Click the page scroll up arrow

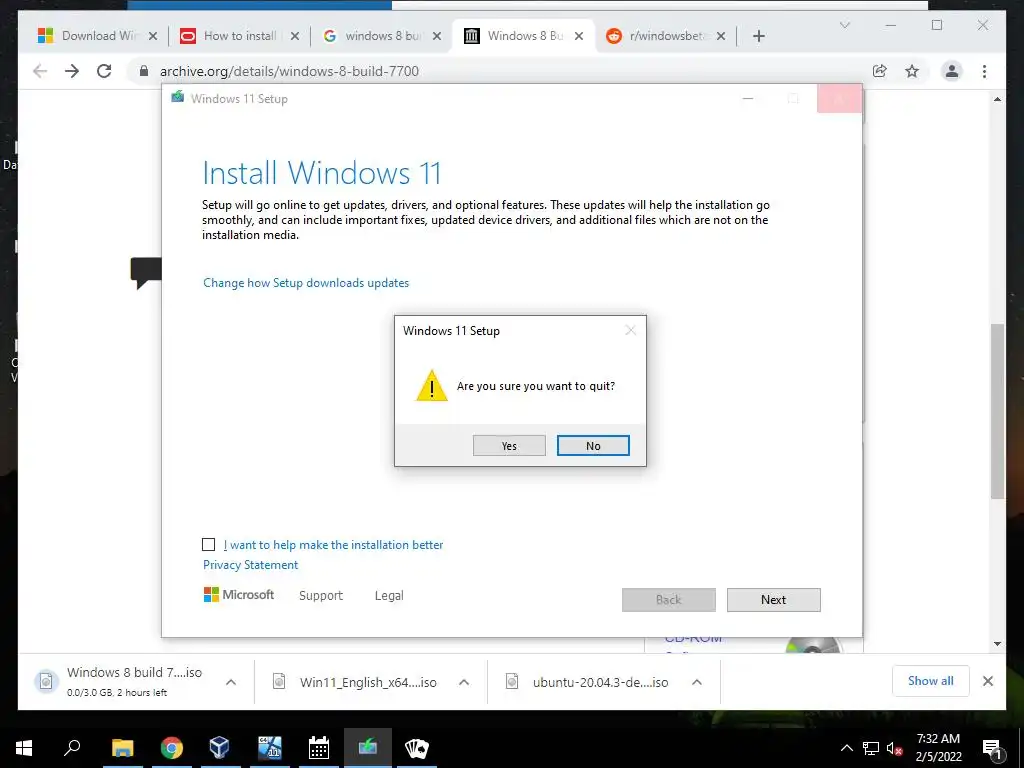pos(997,99)
